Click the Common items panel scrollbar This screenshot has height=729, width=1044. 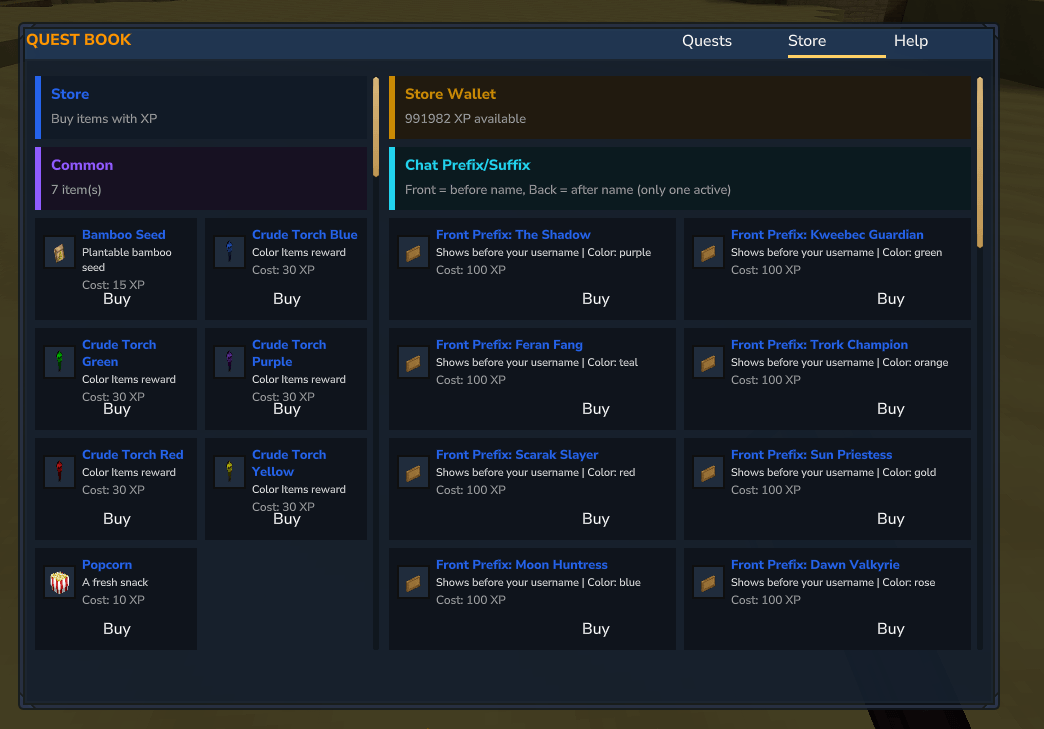click(376, 127)
